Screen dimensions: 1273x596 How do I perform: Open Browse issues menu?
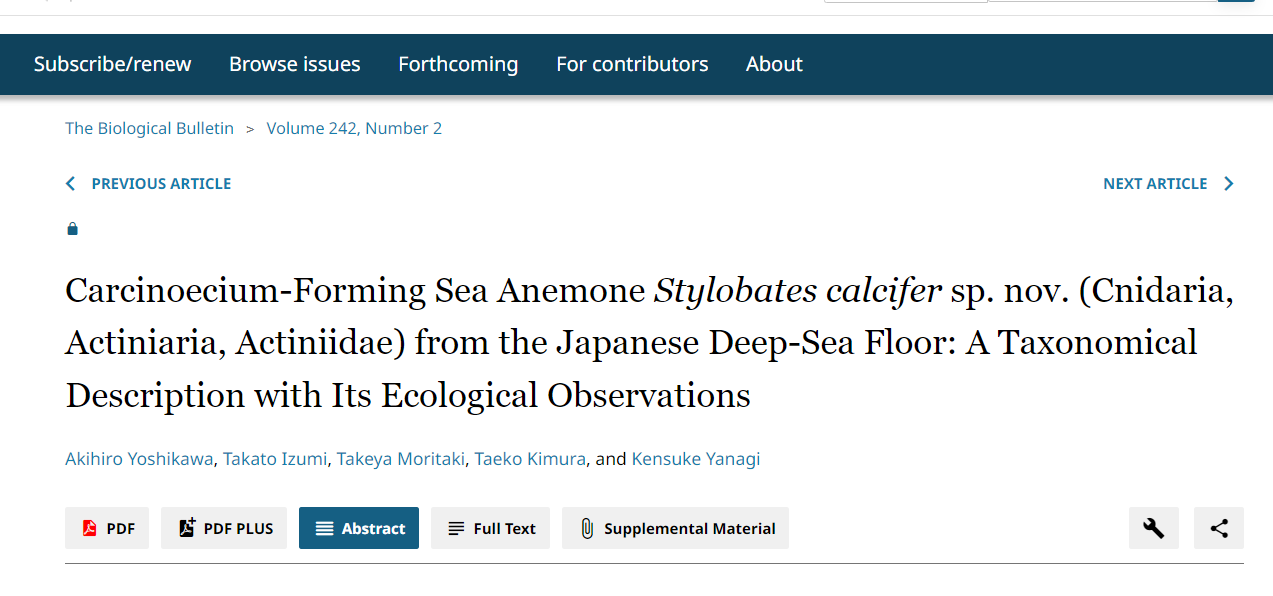pos(295,64)
